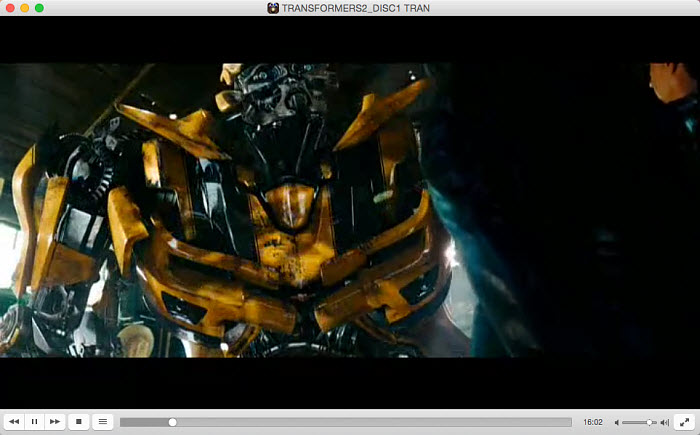This screenshot has width=700, height=435.
Task: Seek to the middle of the progress bar
Action: click(346, 422)
